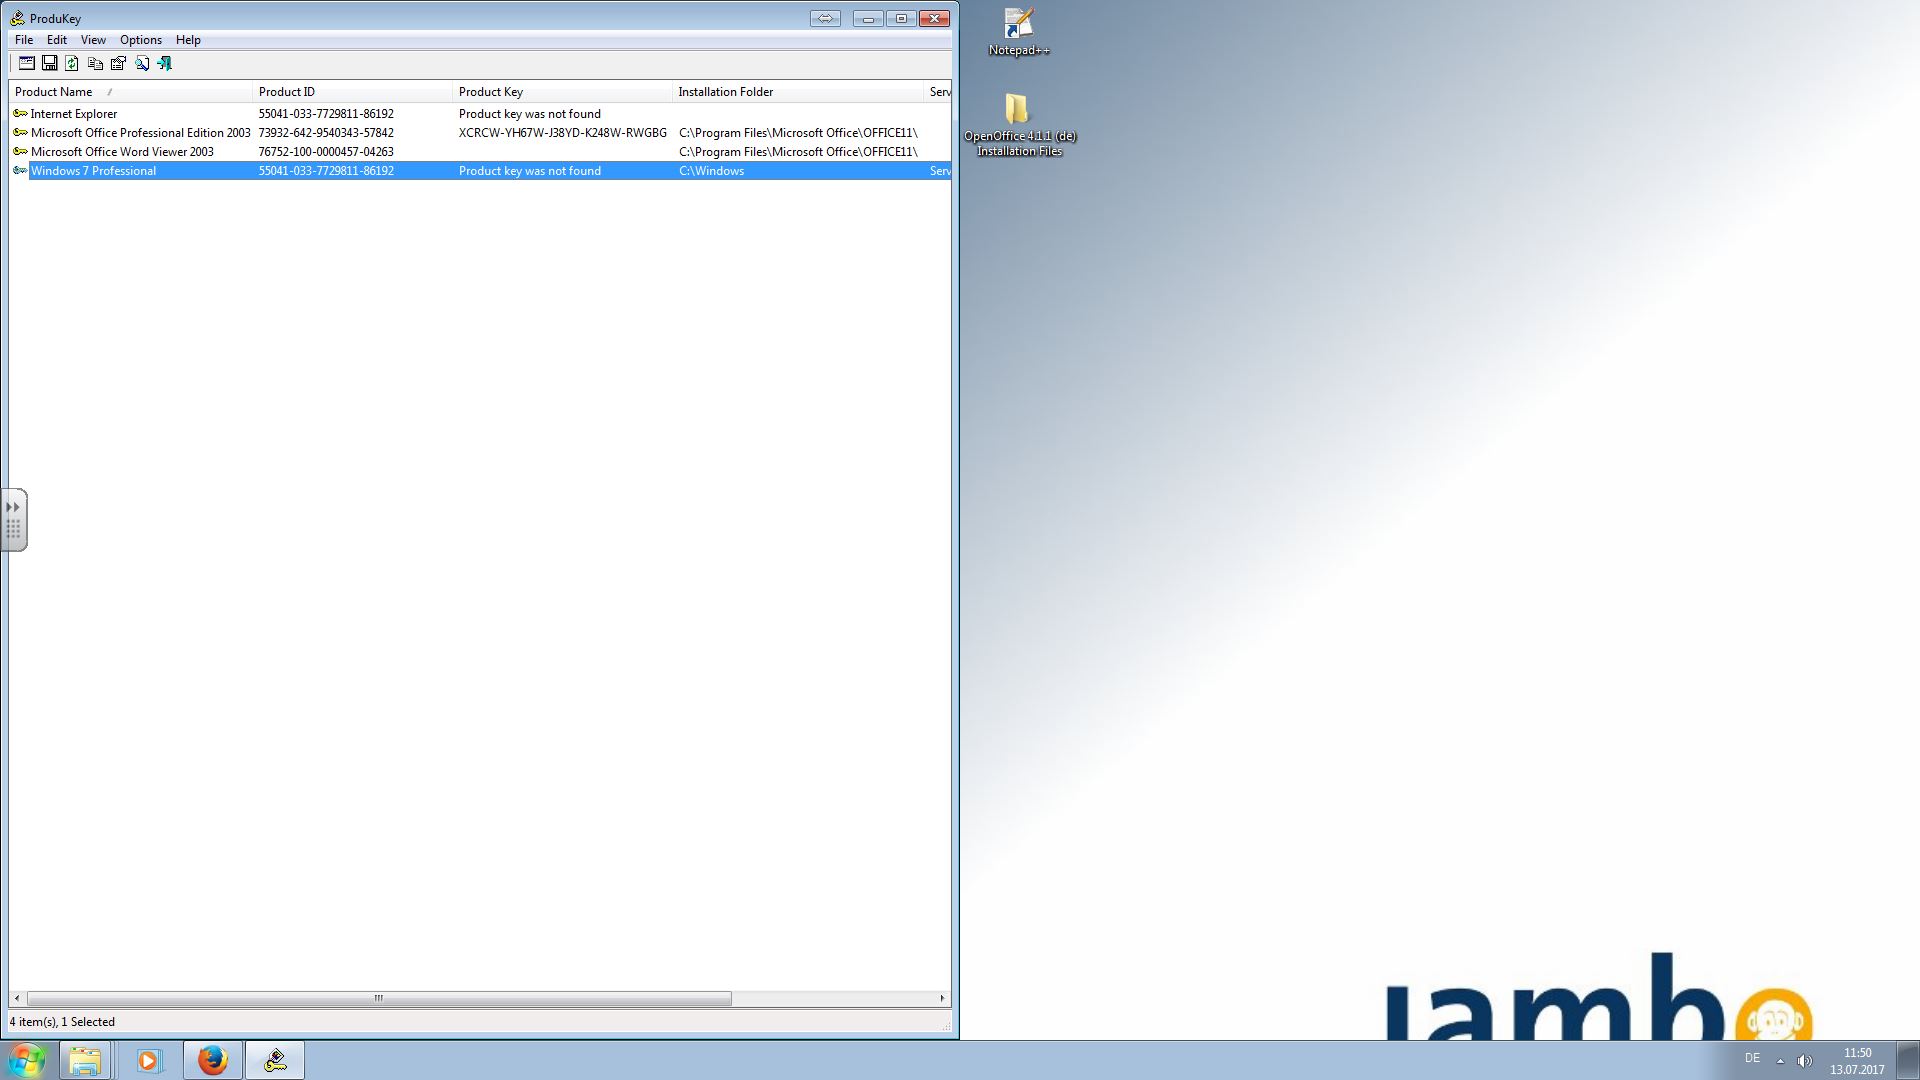Viewport: 1920px width, 1080px height.
Task: Select Microsoft Office Word Viewer 2003 row
Action: 122,152
